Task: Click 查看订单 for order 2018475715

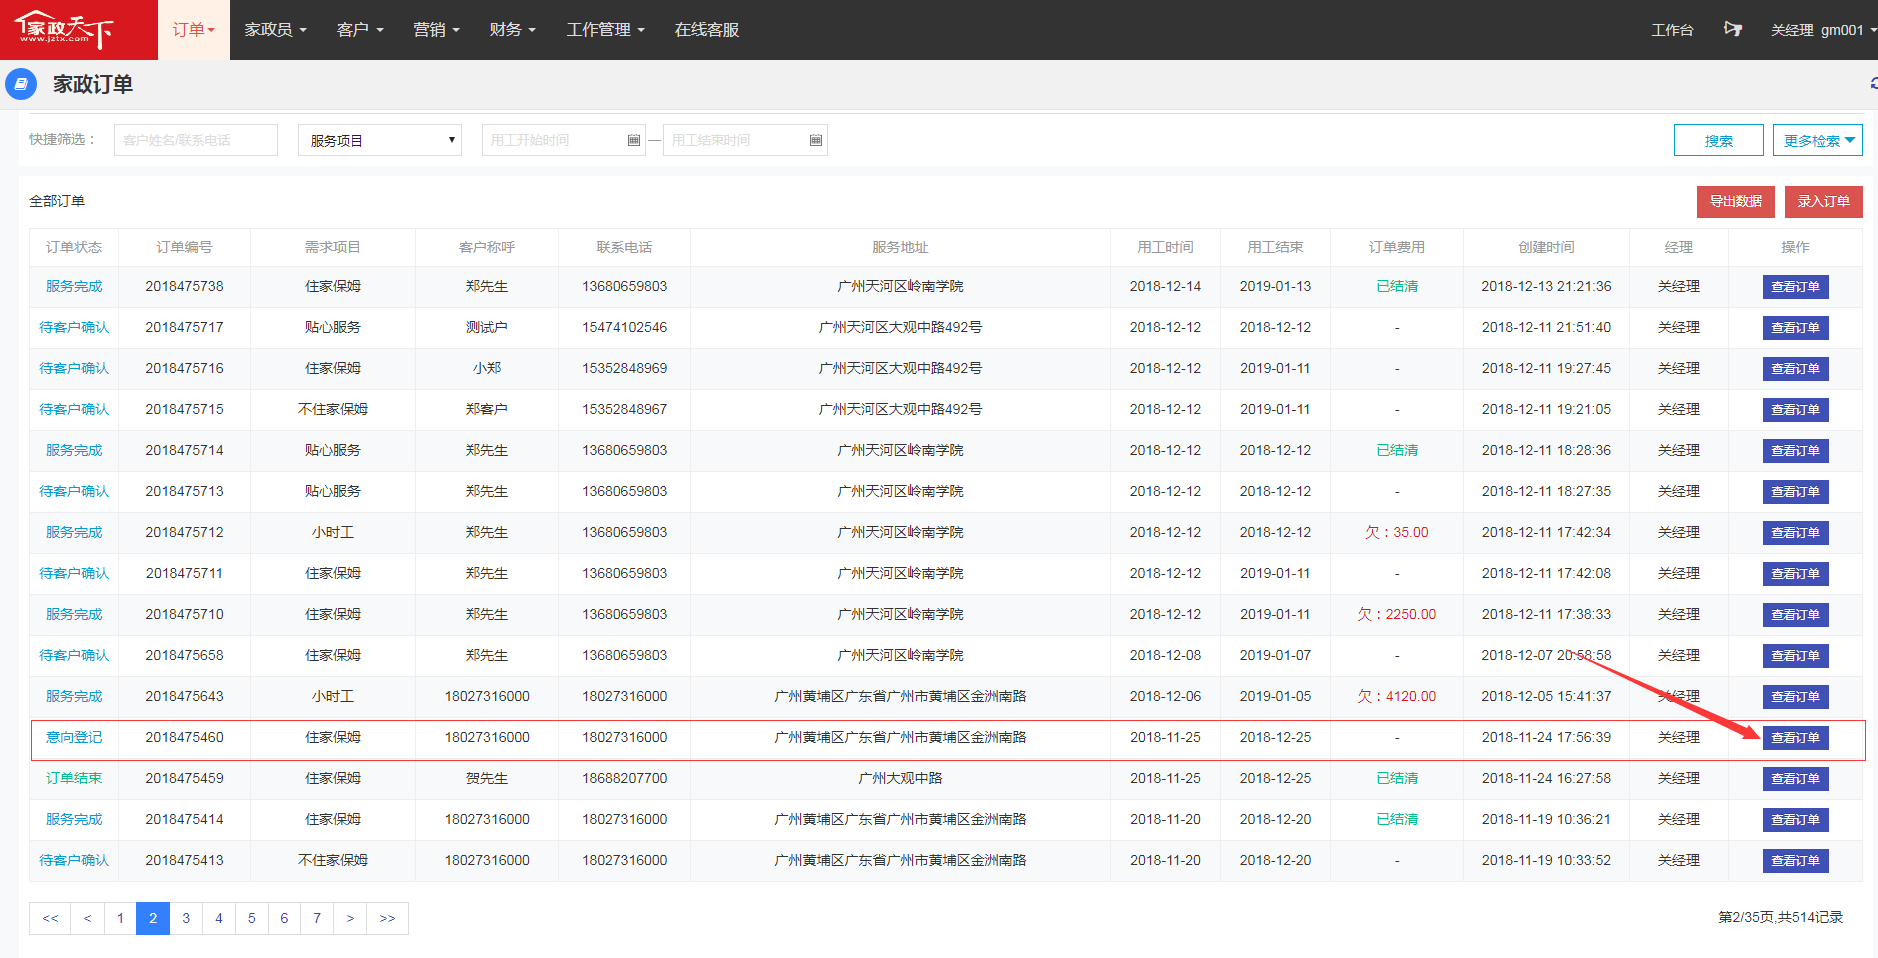Action: [x=1796, y=410]
